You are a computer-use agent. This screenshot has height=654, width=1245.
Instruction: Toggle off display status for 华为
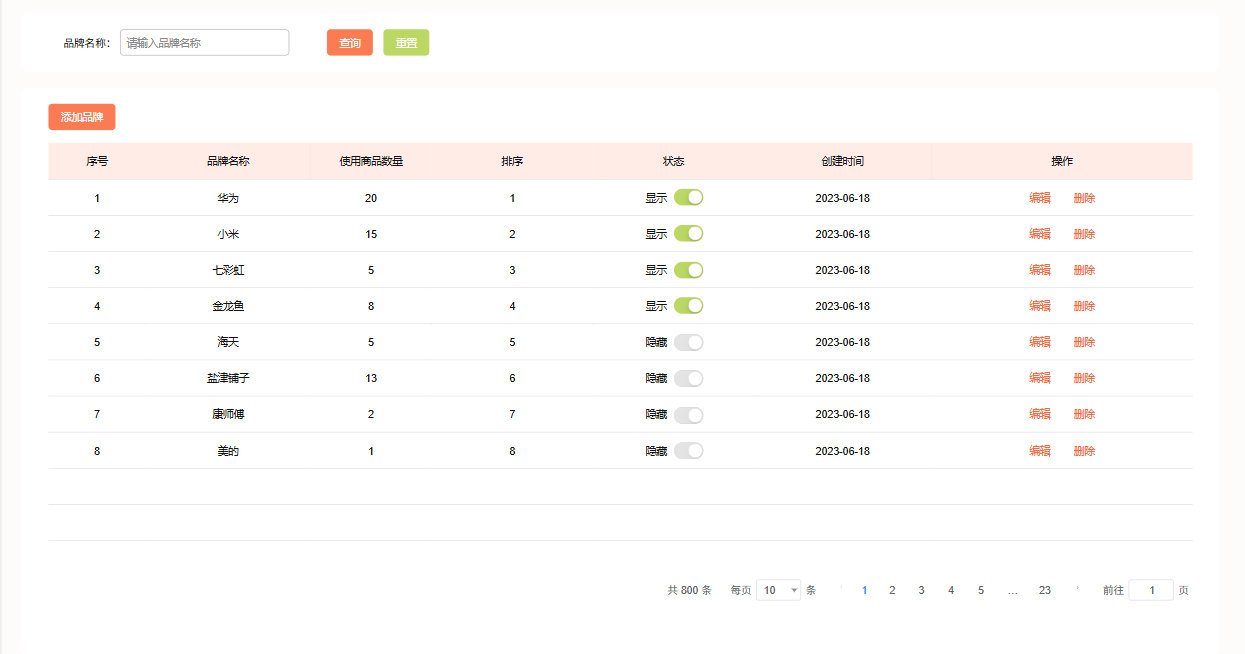click(688, 197)
